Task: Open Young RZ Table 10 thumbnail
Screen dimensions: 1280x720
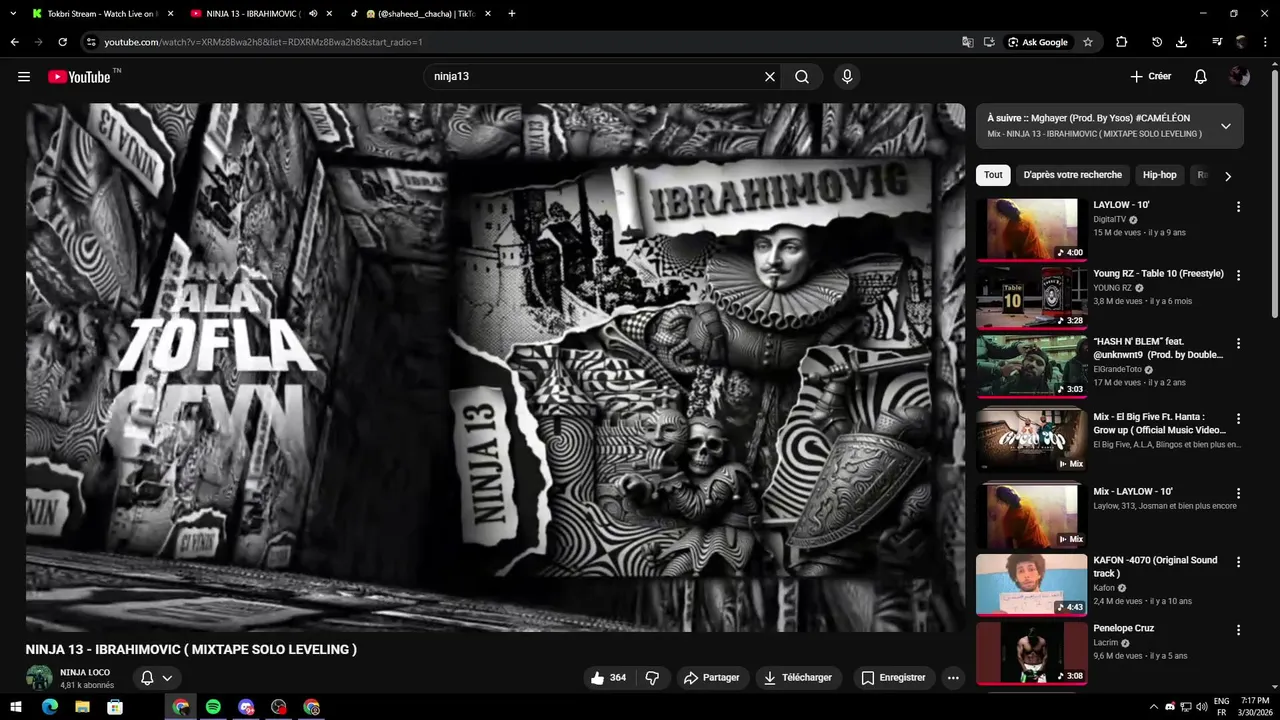Action: pos(1031,297)
